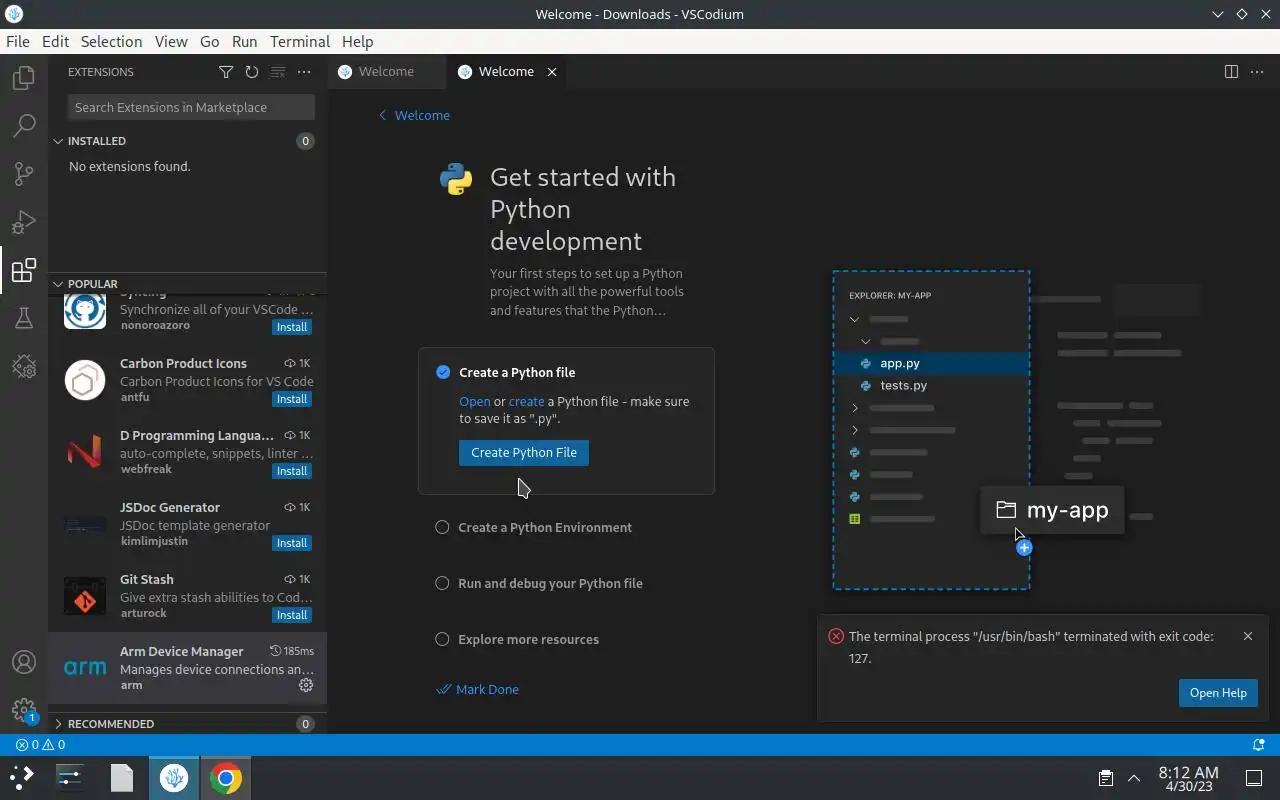Open the Manage gear in activity bar

pos(24,710)
